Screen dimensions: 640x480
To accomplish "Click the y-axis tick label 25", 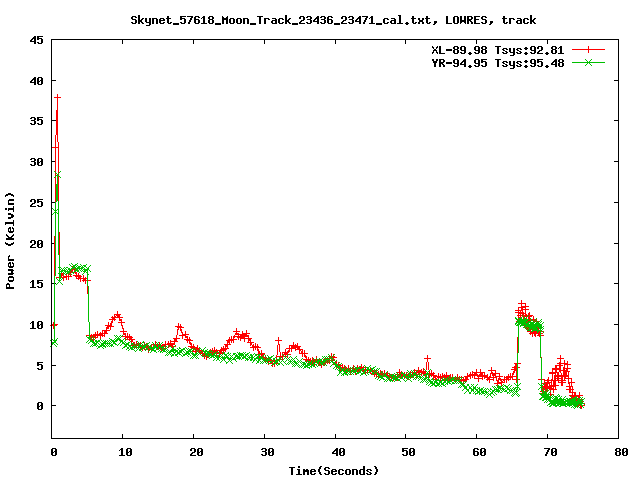I will point(36,203).
